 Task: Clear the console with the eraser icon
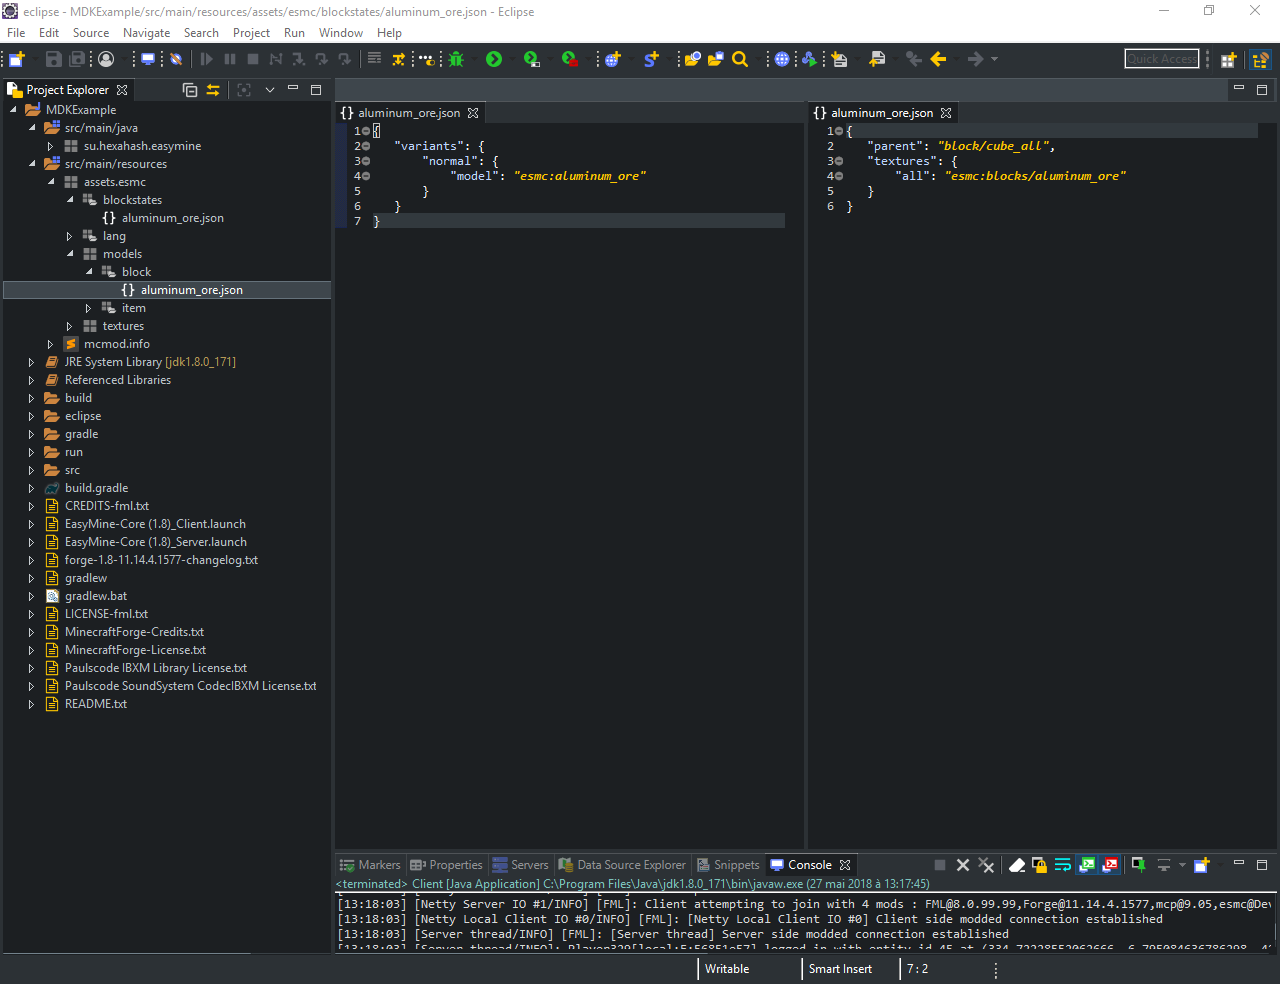coord(1017,865)
